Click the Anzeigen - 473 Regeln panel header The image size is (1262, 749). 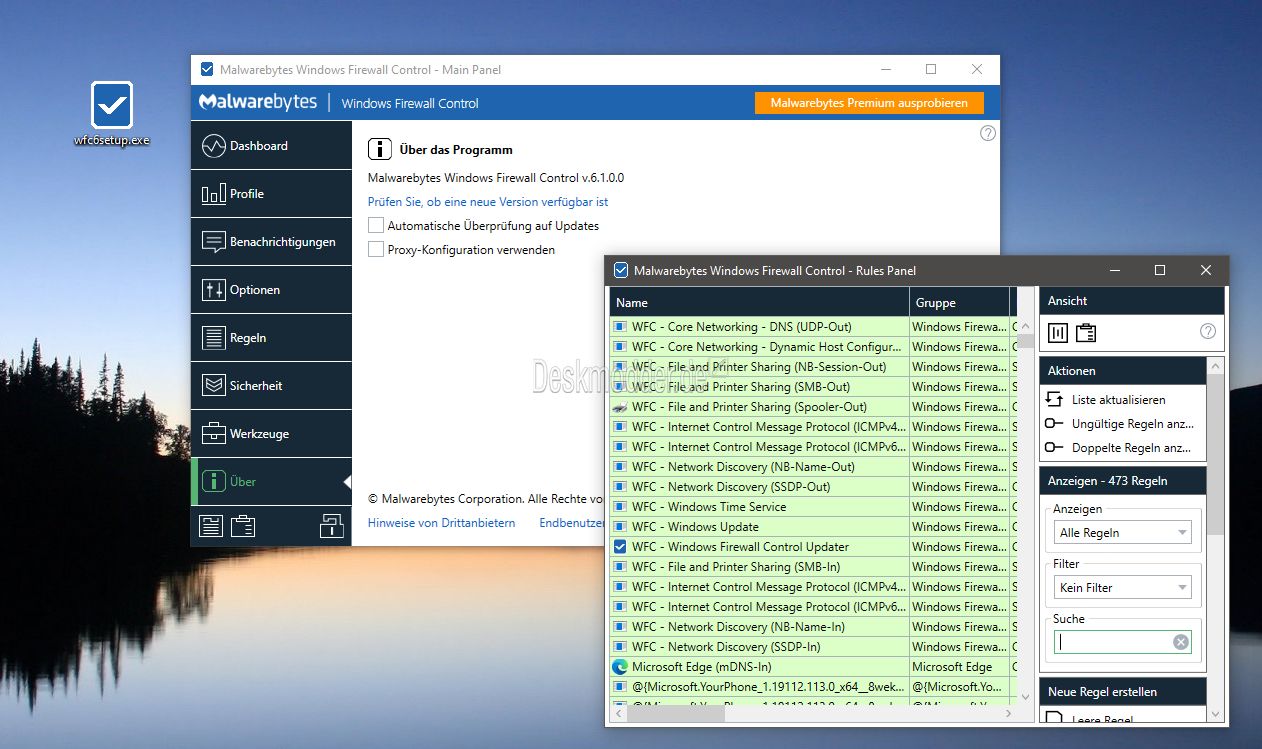1123,481
